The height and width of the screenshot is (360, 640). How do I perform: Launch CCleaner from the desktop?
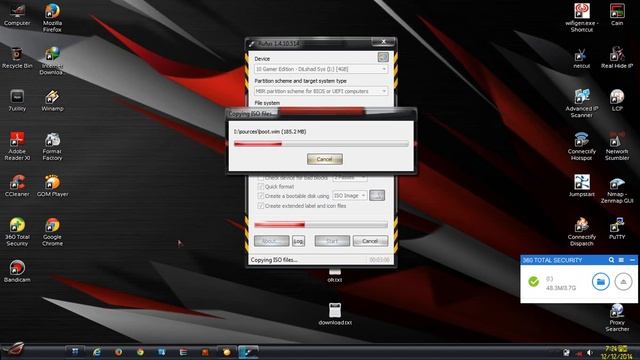[17, 186]
